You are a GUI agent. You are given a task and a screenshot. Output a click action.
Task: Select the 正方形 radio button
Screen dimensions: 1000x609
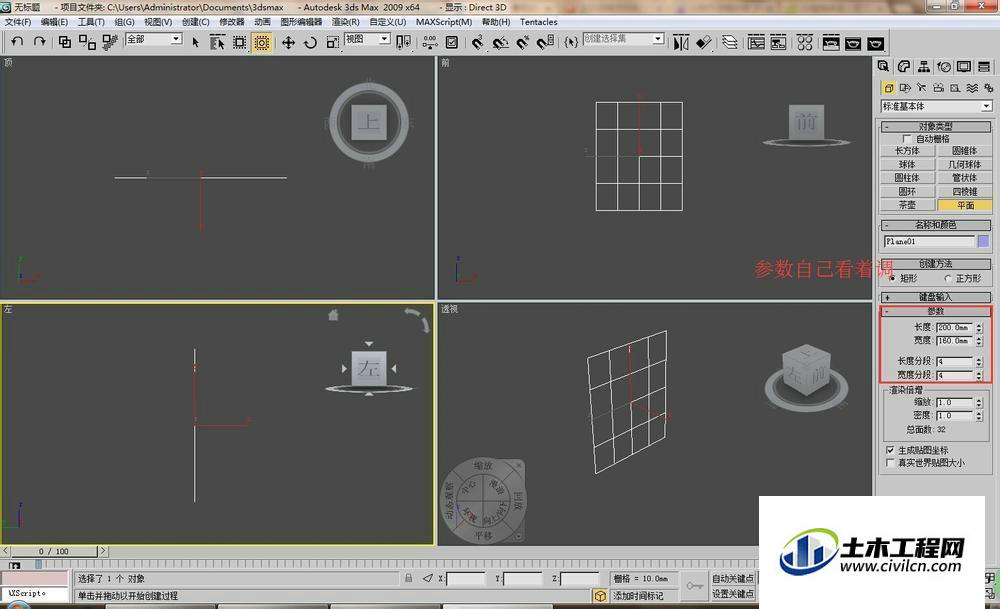coord(948,278)
